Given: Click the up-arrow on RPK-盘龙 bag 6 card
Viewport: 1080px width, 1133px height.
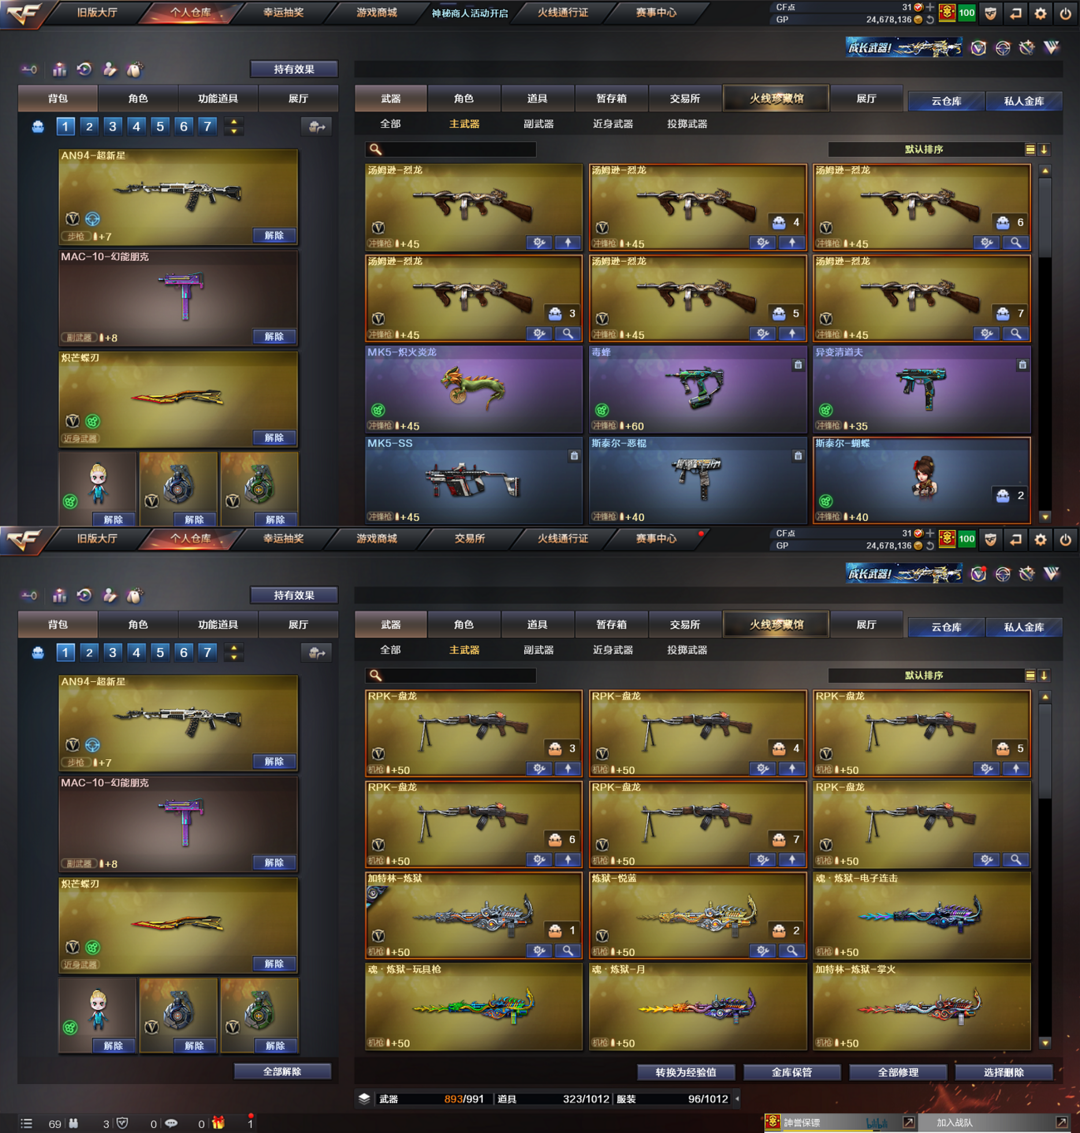Looking at the screenshot, I should point(568,860).
